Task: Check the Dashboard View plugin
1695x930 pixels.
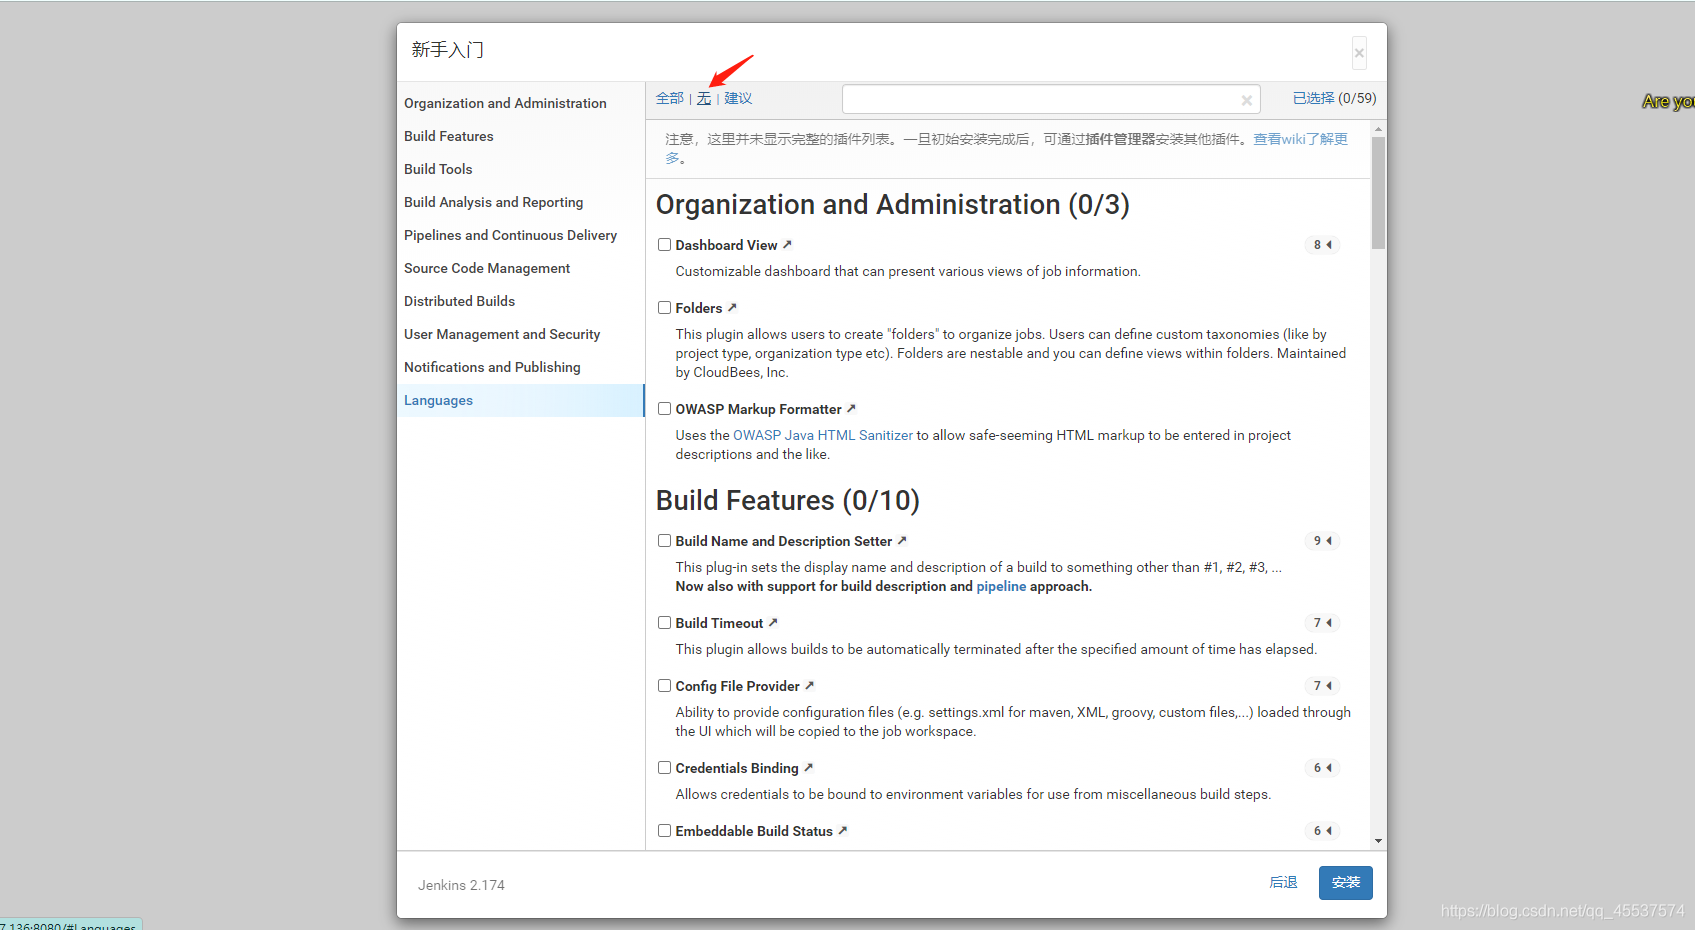Action: click(664, 244)
